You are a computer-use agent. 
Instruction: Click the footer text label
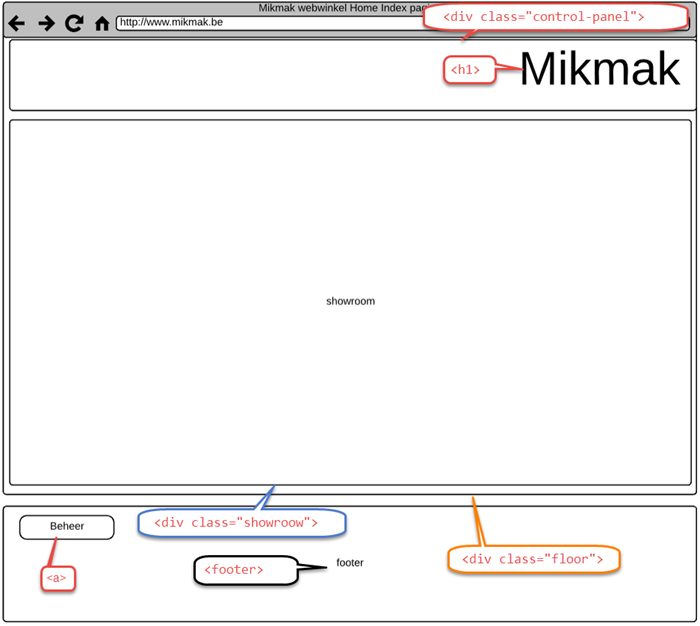(x=350, y=563)
